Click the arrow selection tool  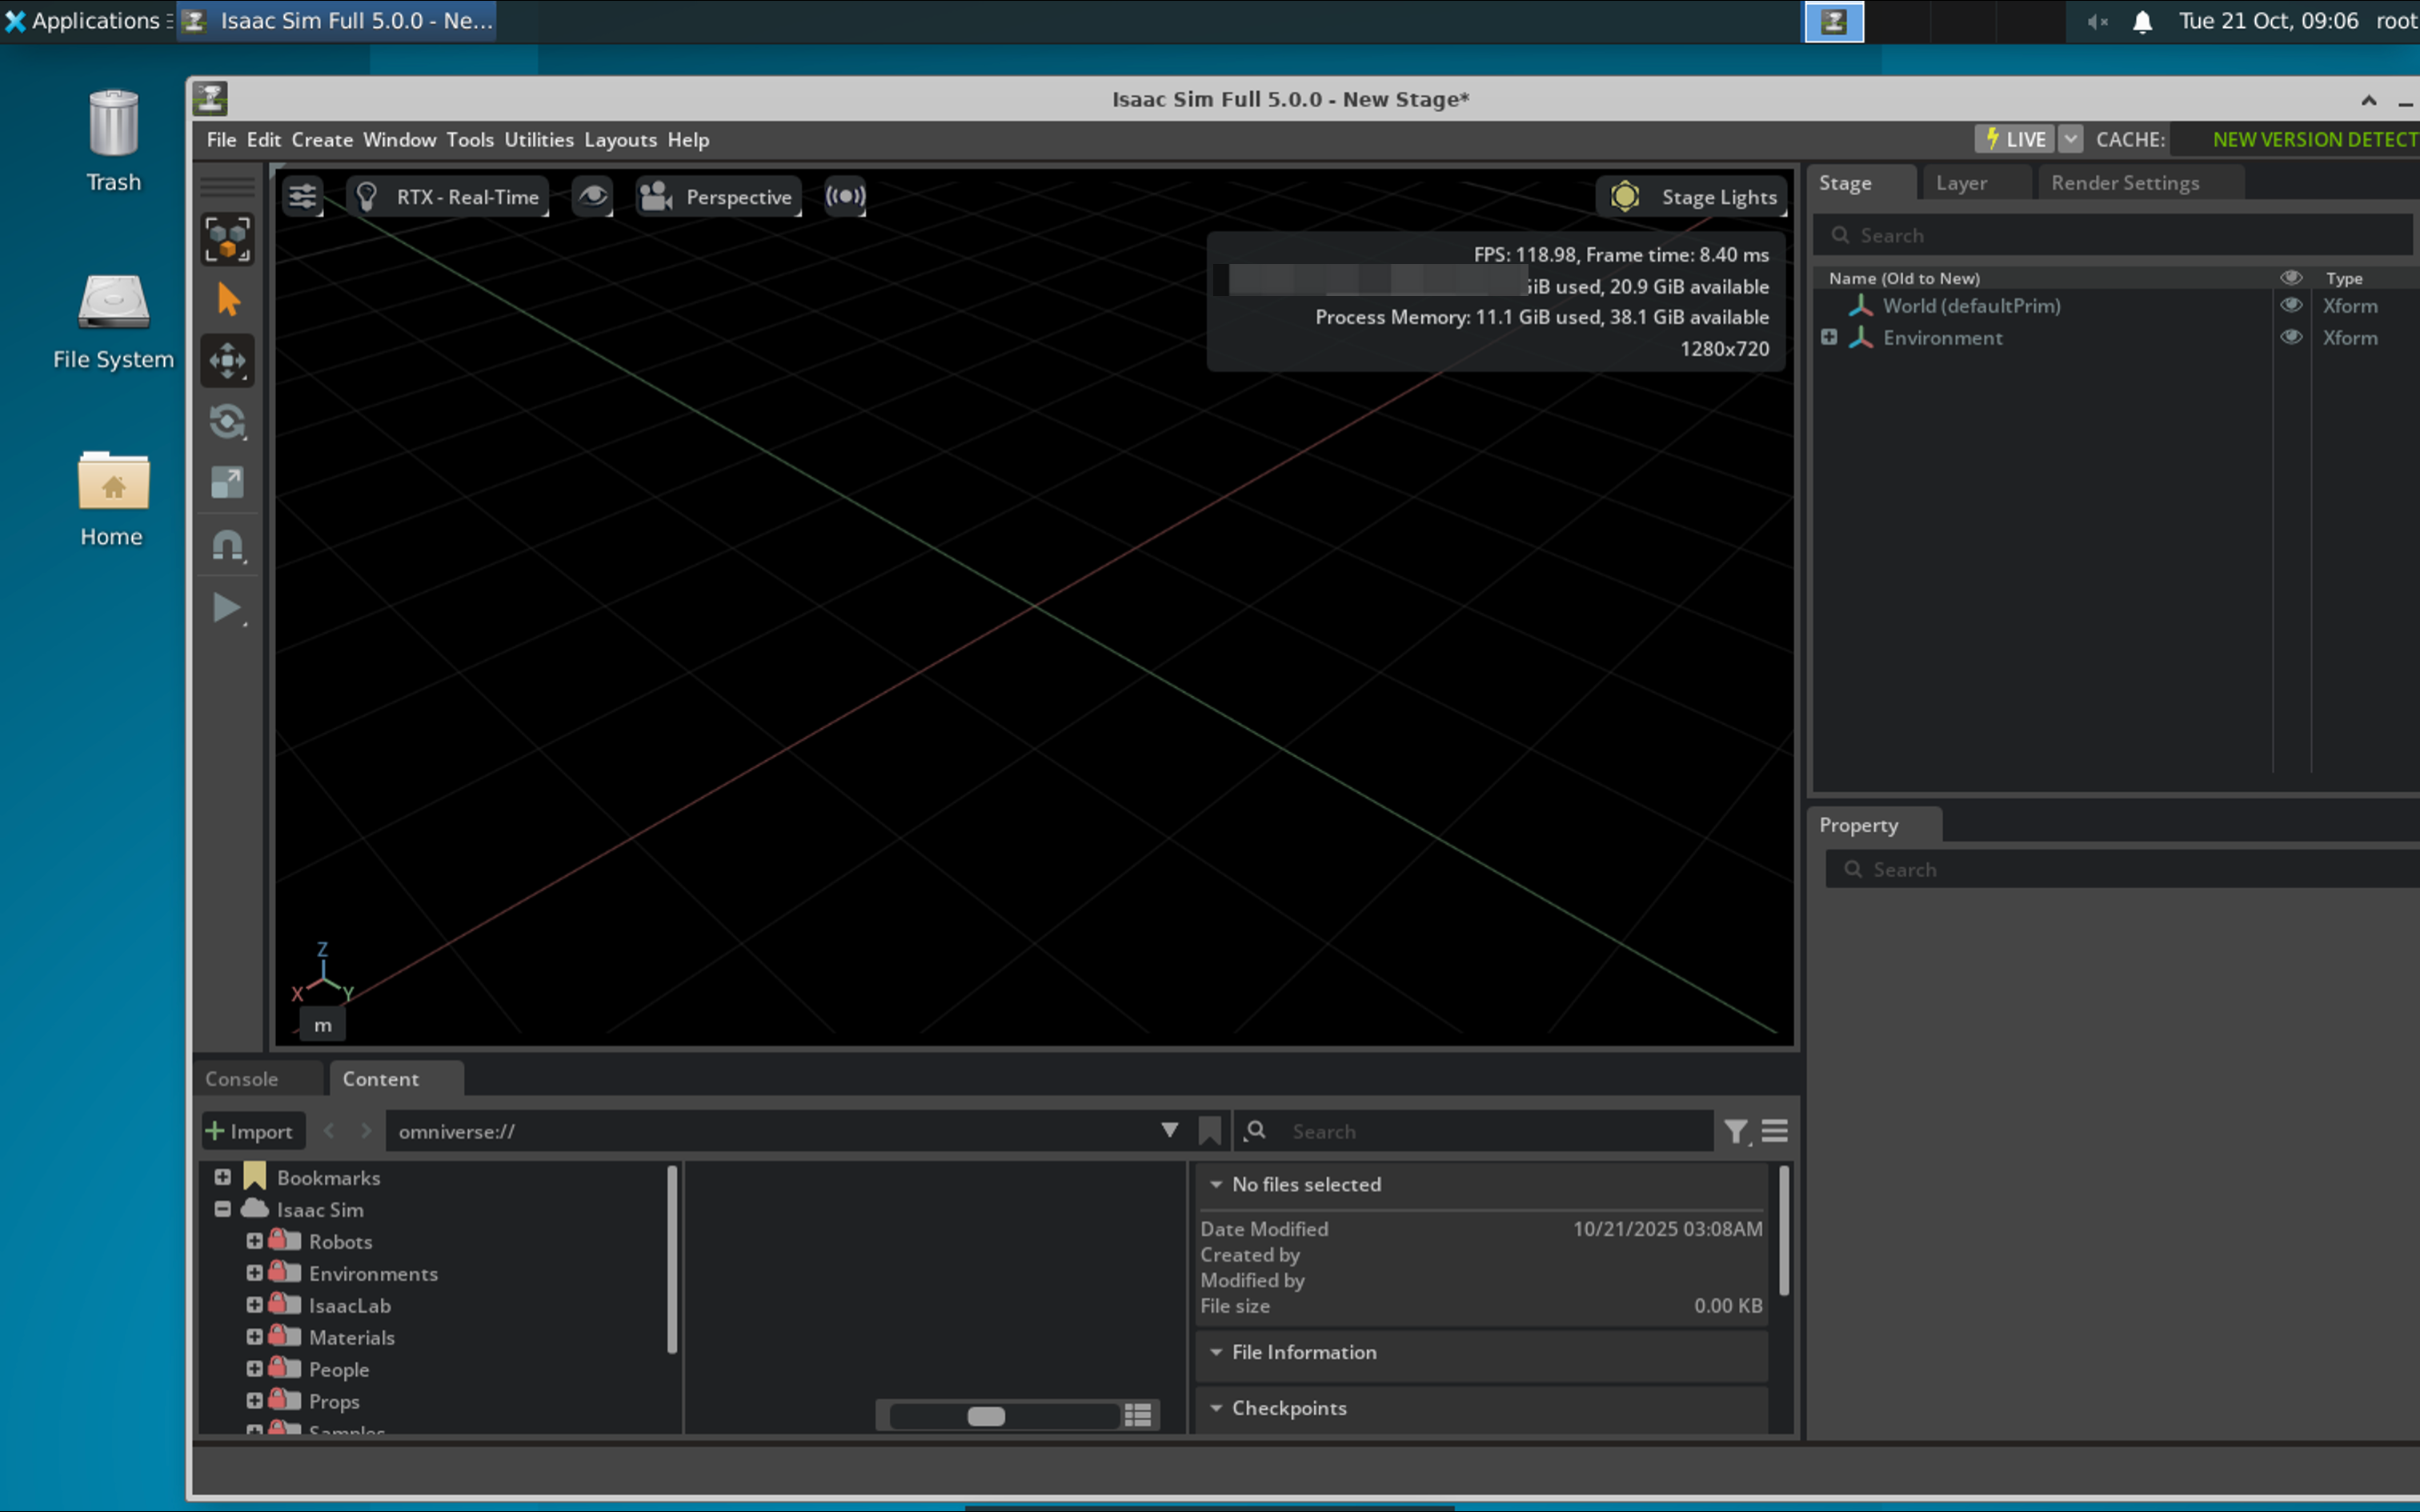click(x=227, y=300)
